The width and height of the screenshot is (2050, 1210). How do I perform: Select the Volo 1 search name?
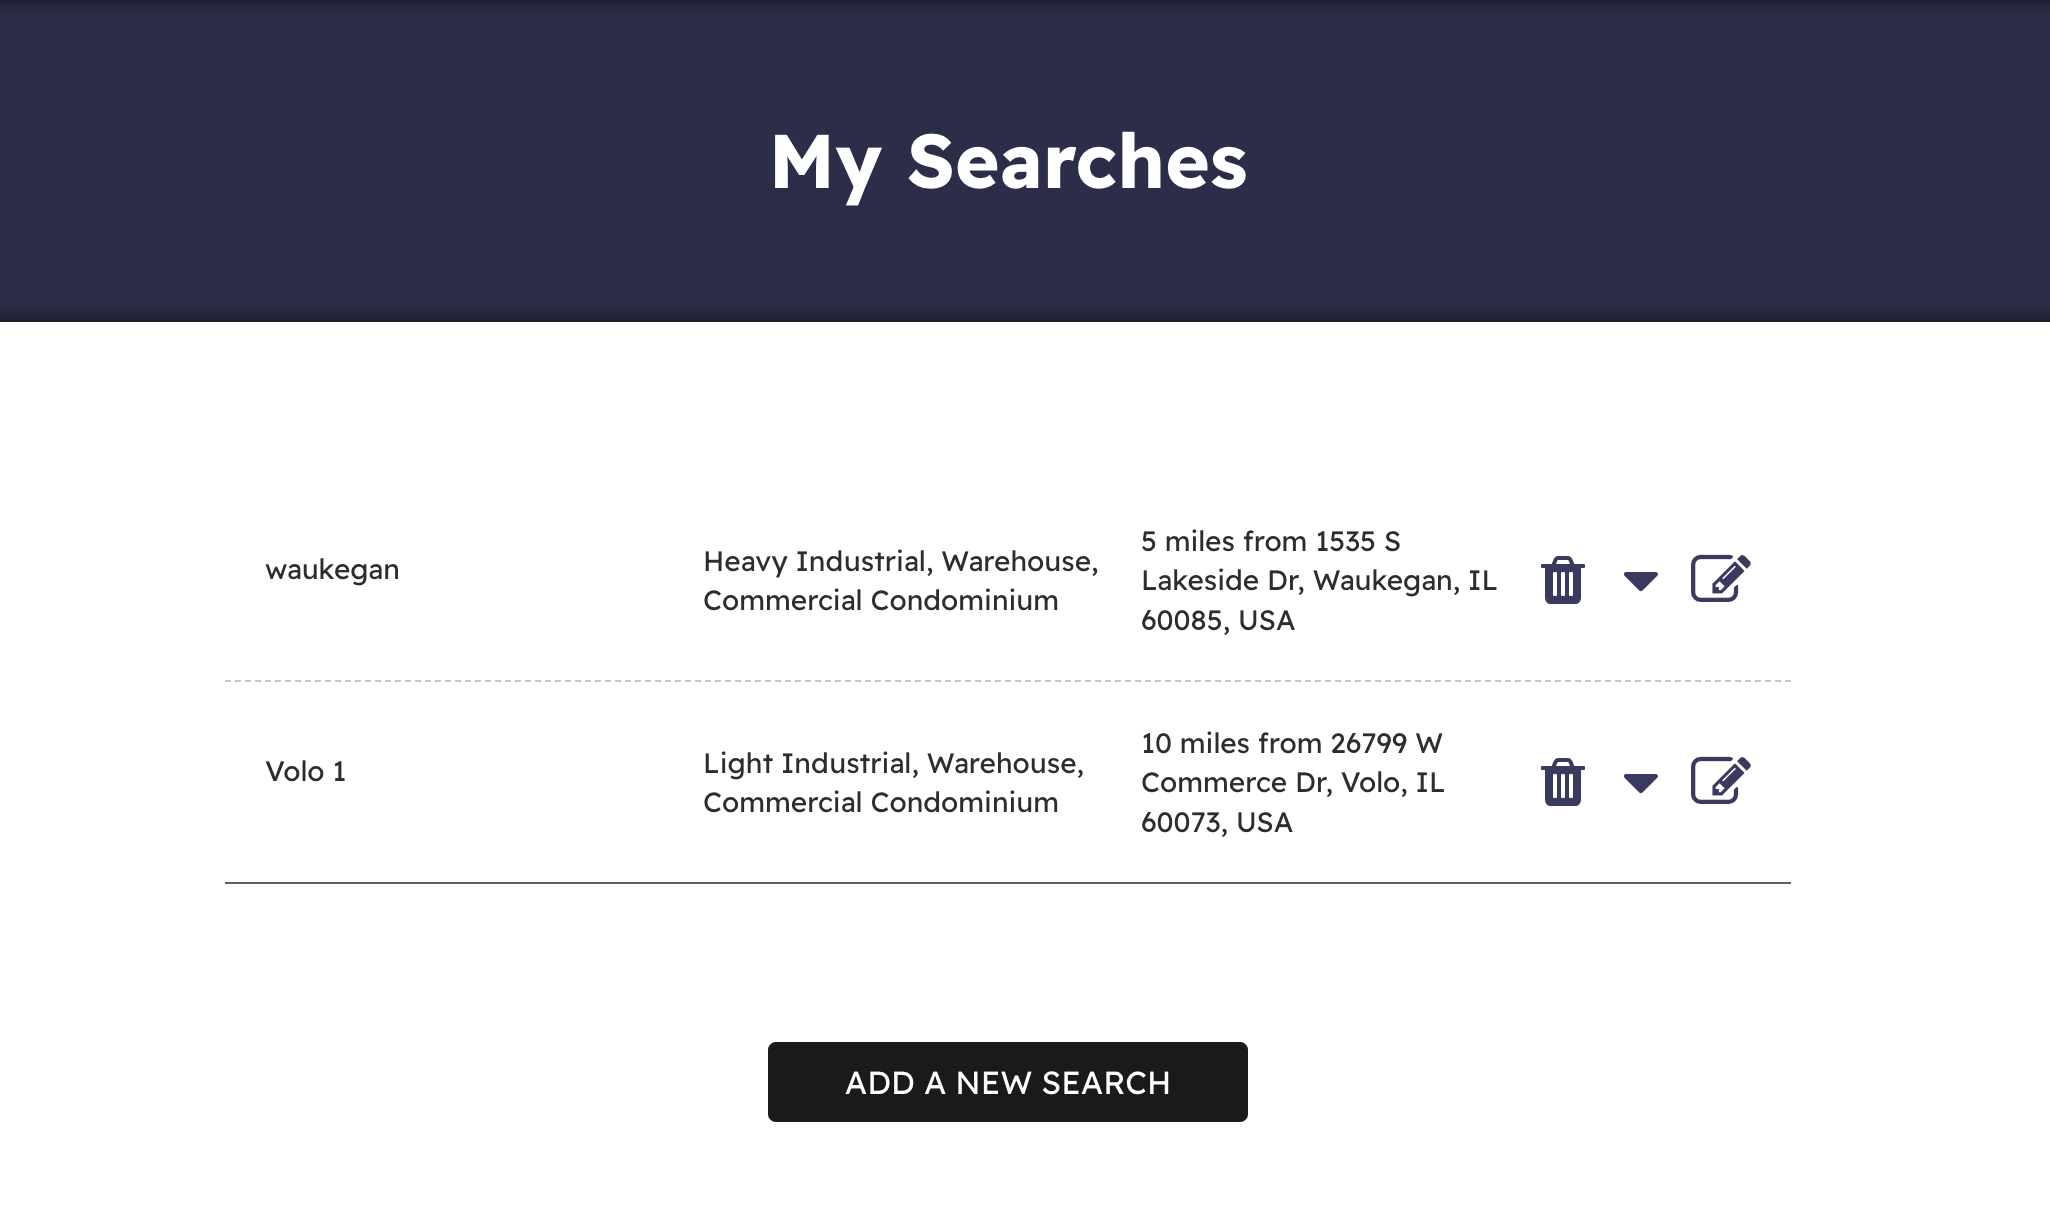click(x=306, y=771)
